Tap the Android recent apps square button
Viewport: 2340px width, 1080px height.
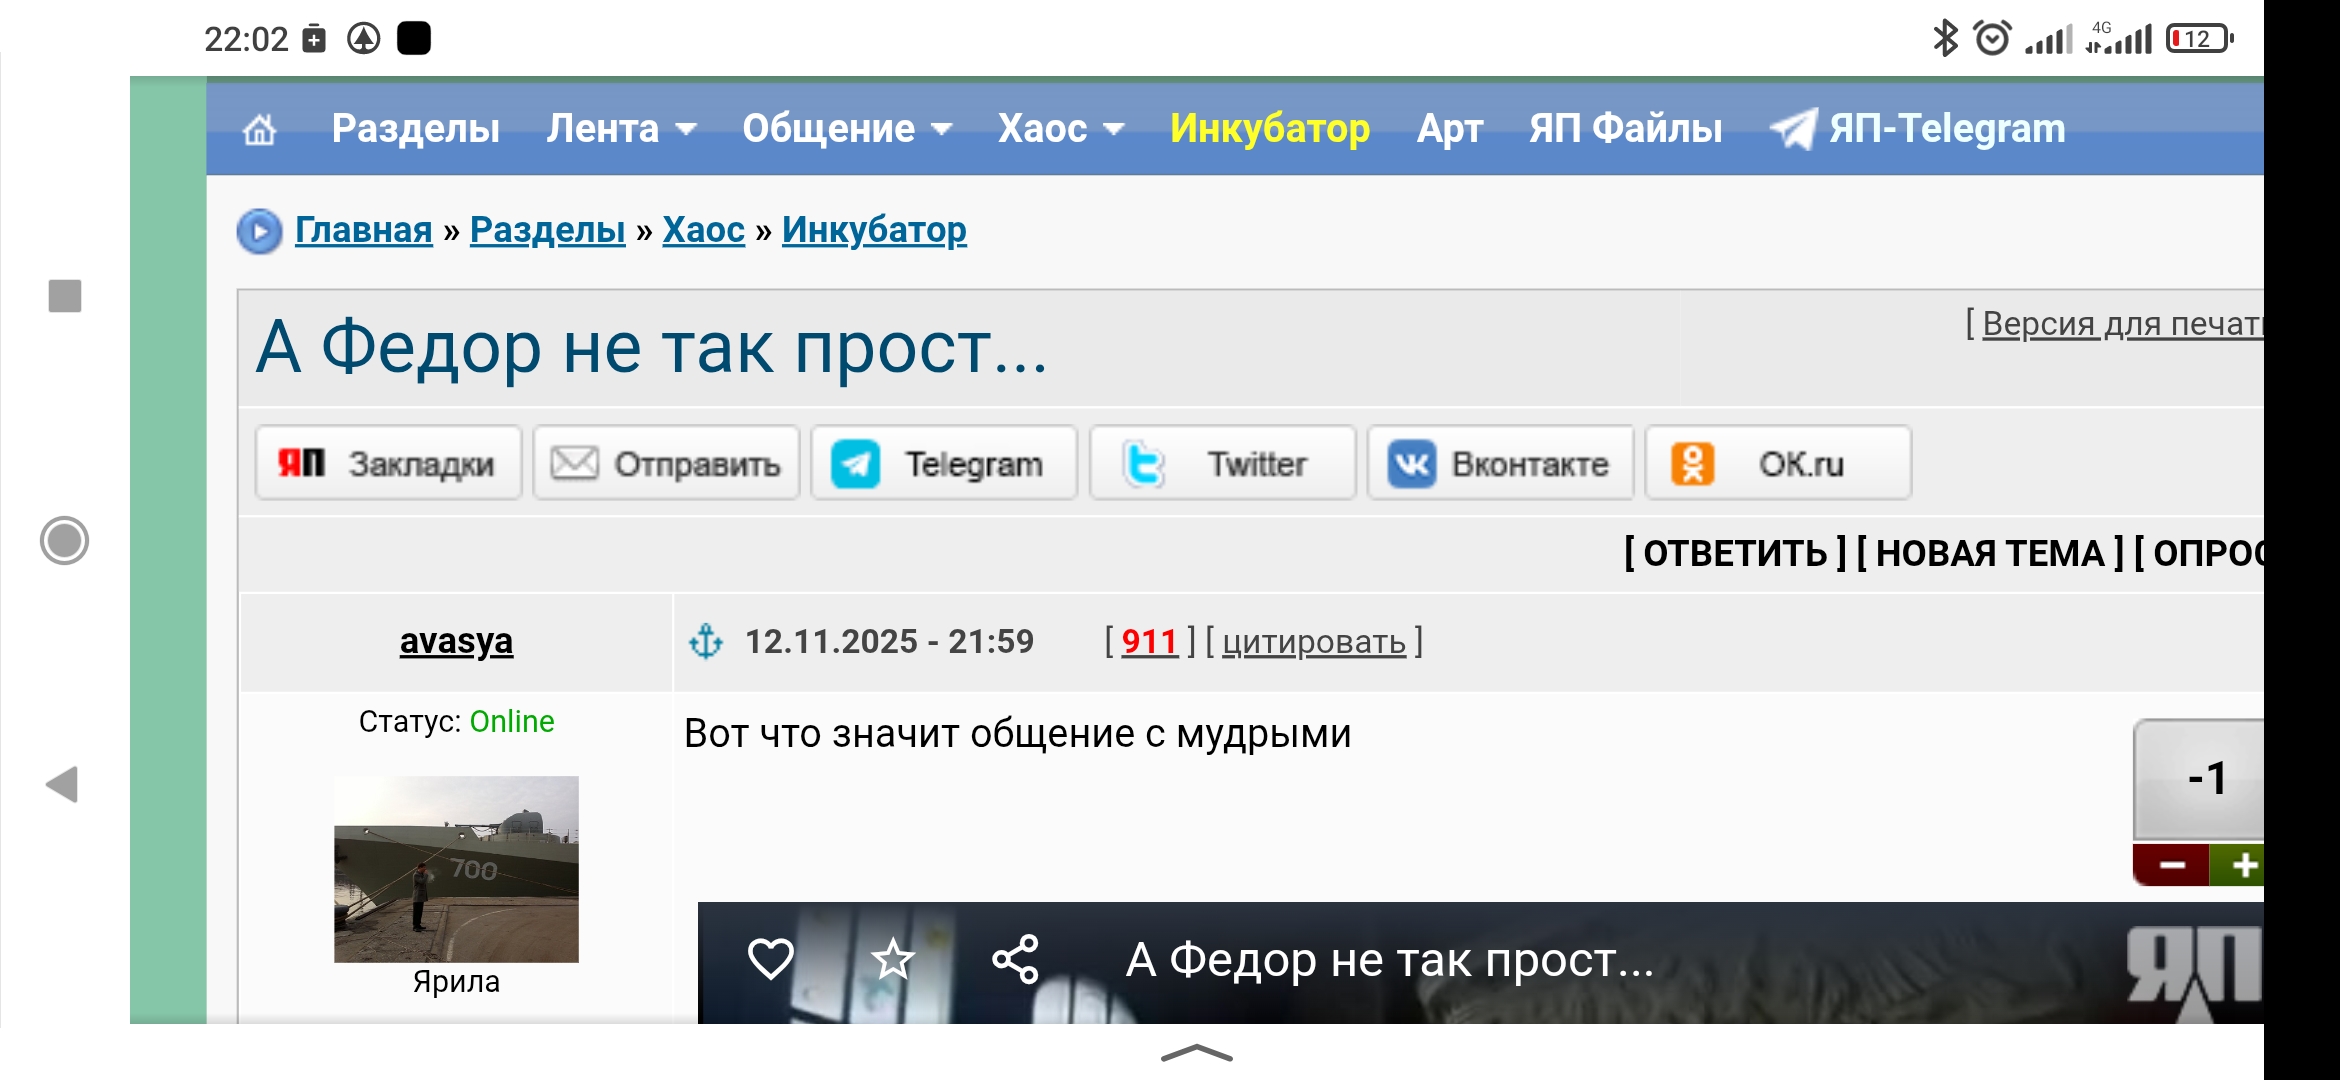(65, 296)
